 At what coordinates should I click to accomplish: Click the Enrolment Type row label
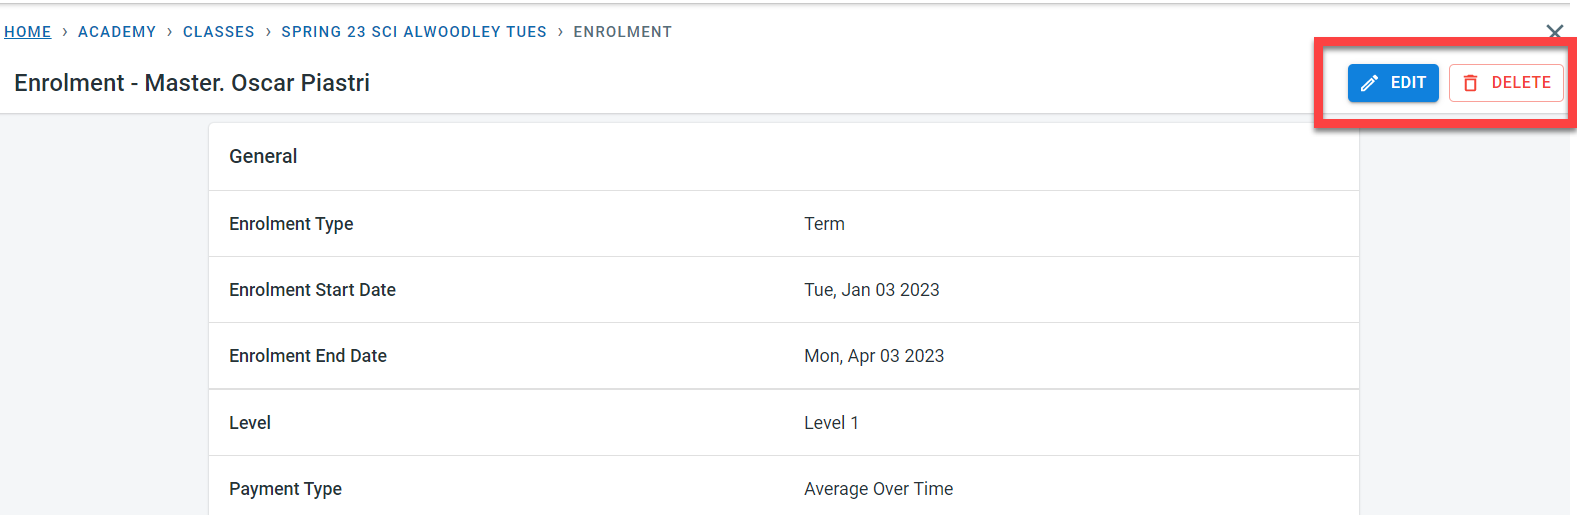pyautogui.click(x=291, y=224)
